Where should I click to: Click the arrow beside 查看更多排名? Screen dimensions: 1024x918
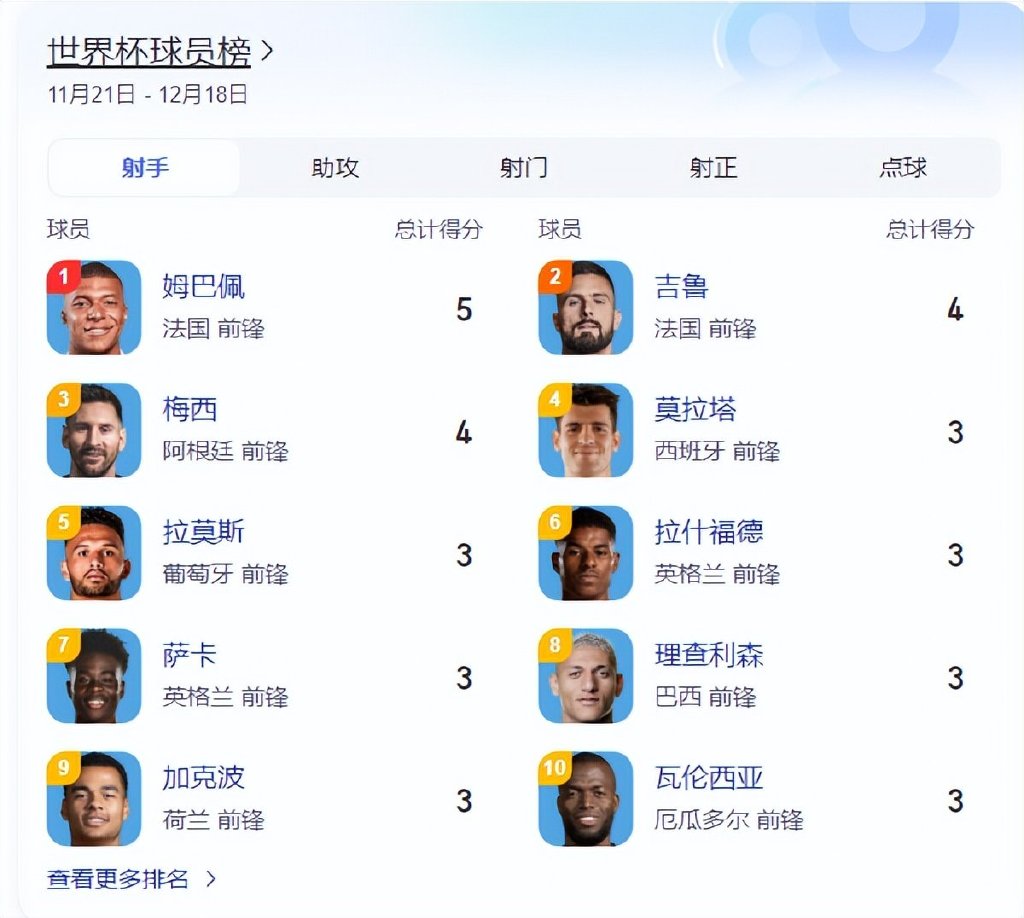click(211, 879)
